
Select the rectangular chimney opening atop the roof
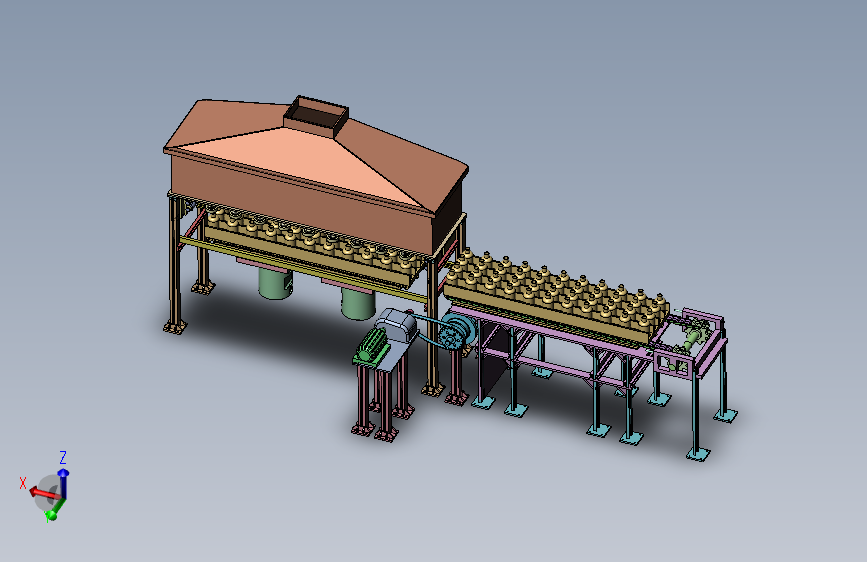coord(316,115)
